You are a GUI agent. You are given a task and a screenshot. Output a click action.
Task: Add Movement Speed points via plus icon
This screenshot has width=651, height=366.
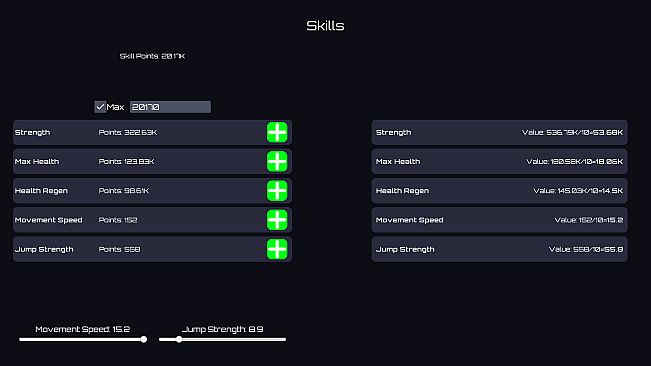[x=277, y=220]
